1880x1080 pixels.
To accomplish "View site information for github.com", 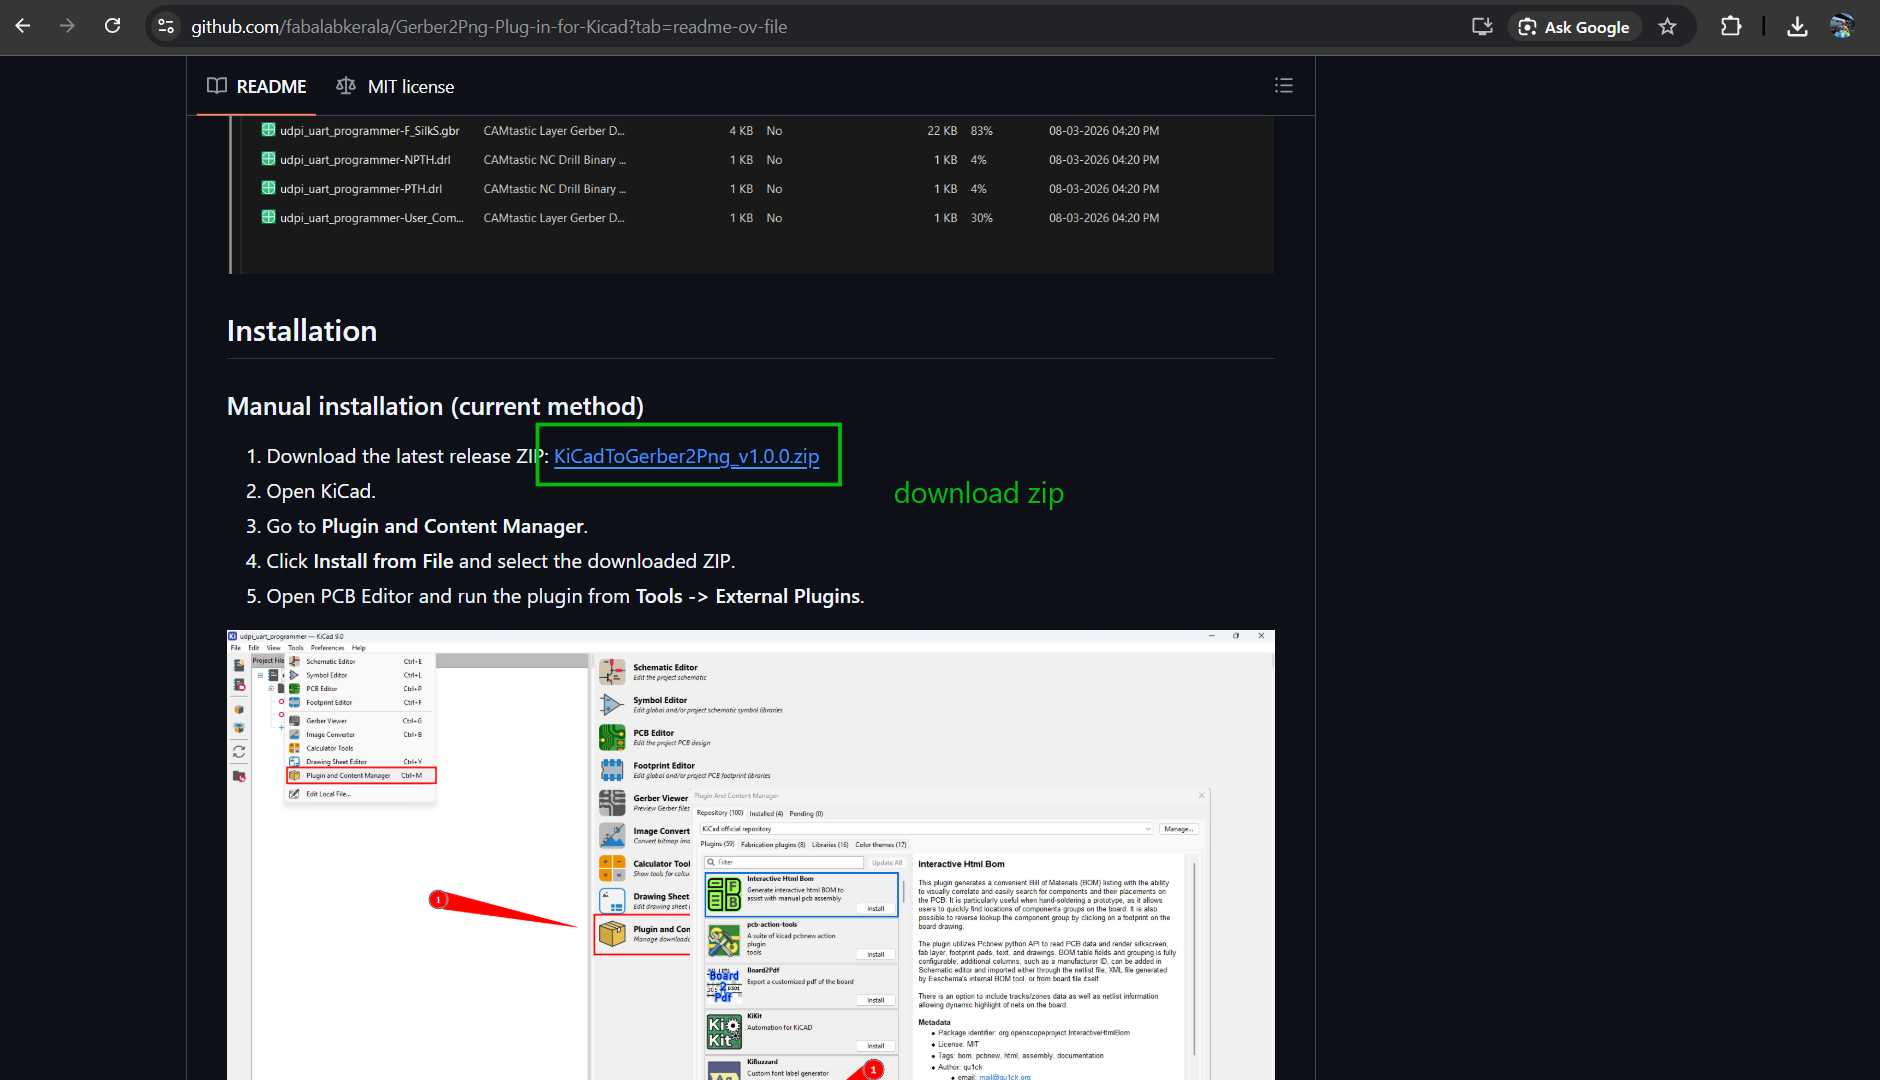I will (166, 27).
